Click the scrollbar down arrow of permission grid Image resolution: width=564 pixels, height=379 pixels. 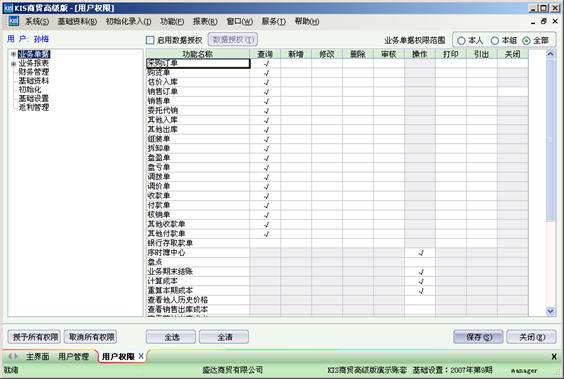point(550,311)
